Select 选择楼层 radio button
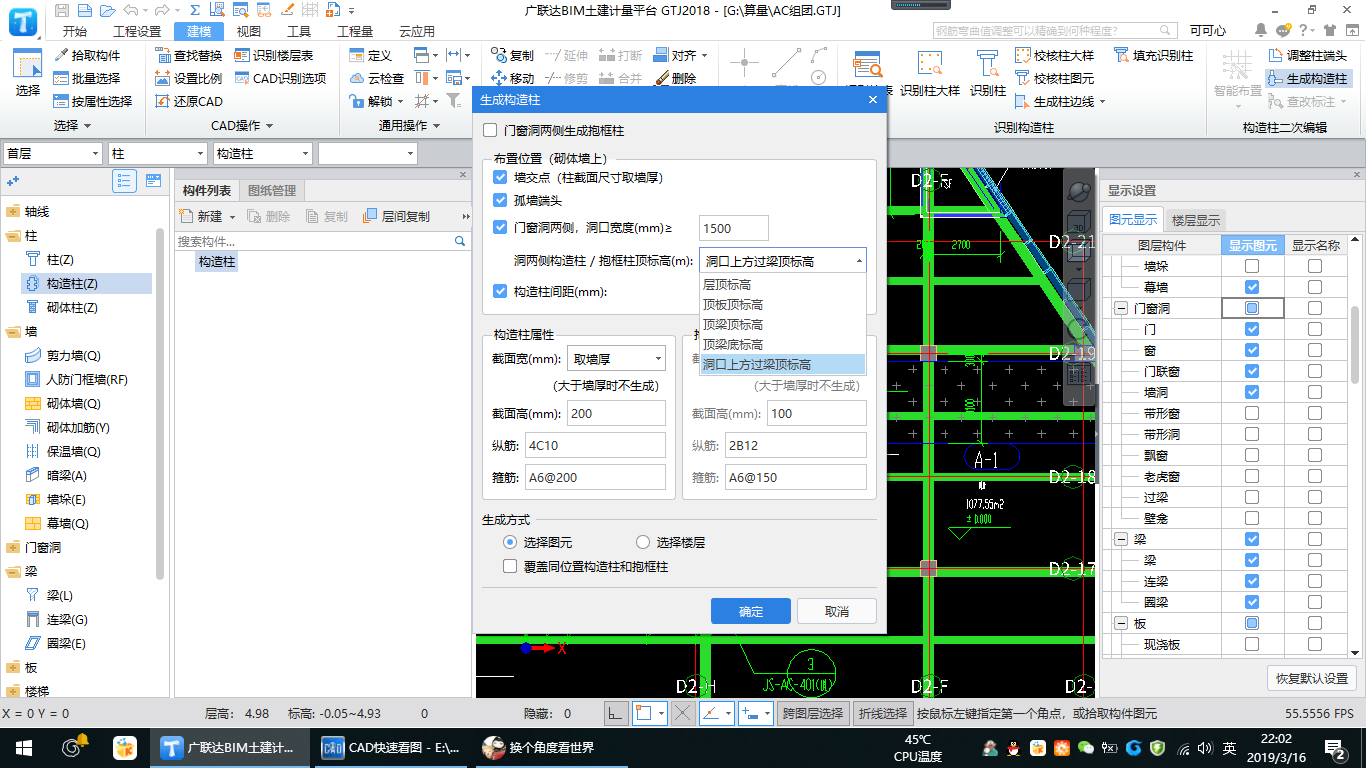 click(643, 542)
